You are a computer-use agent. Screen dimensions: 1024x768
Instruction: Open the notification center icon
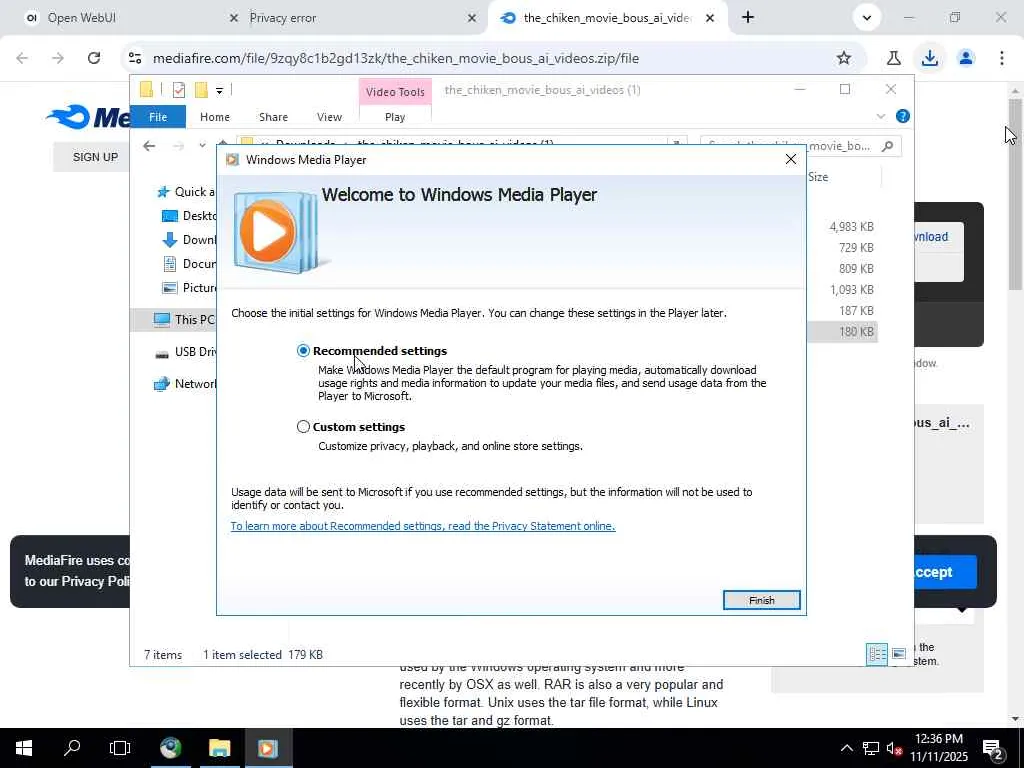[x=992, y=748]
